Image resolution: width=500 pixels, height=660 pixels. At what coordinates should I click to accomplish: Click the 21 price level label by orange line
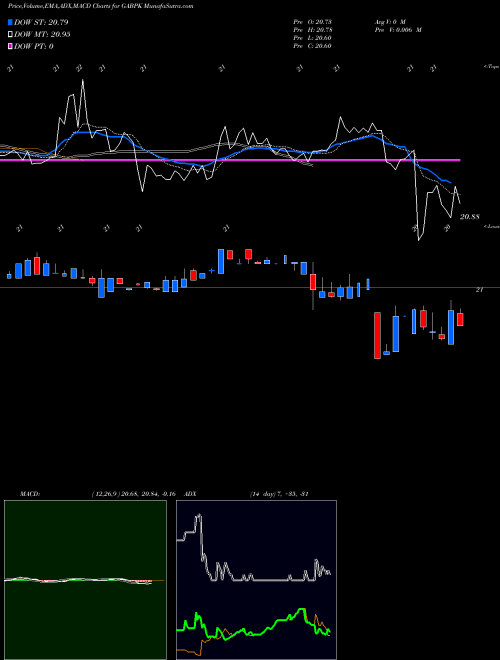(x=479, y=290)
